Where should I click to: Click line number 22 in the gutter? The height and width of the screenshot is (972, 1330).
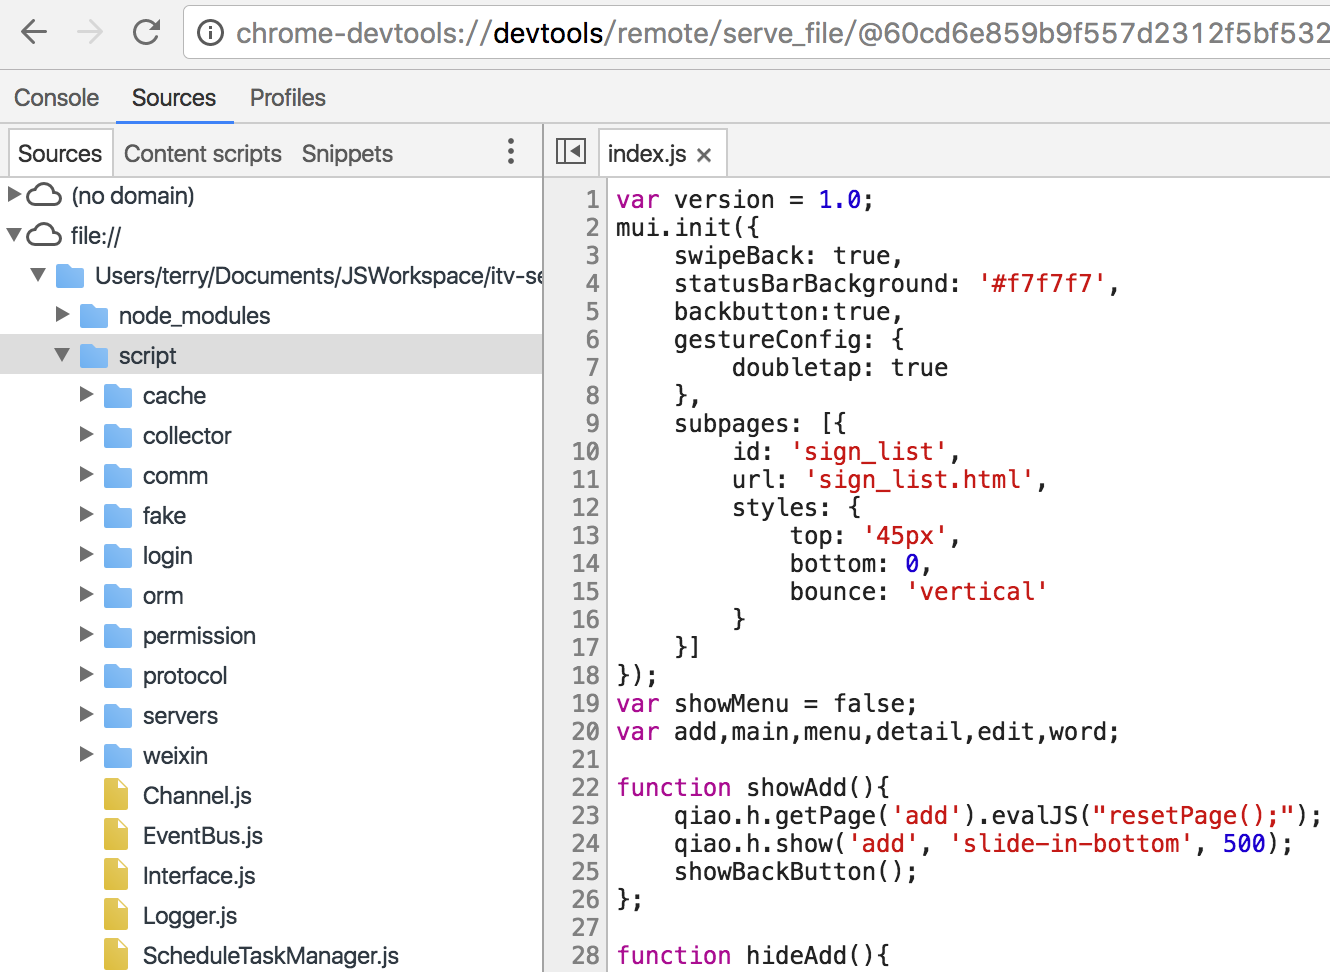pyautogui.click(x=585, y=788)
